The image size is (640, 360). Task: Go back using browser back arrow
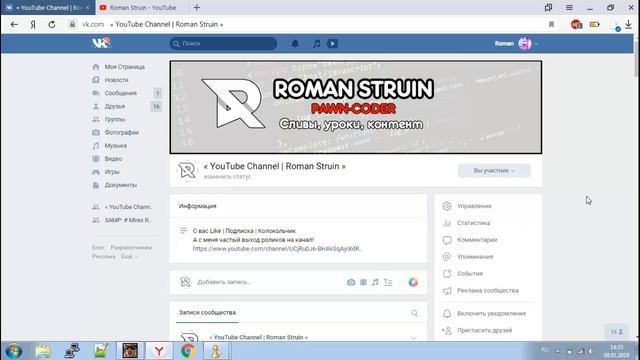click(x=14, y=24)
